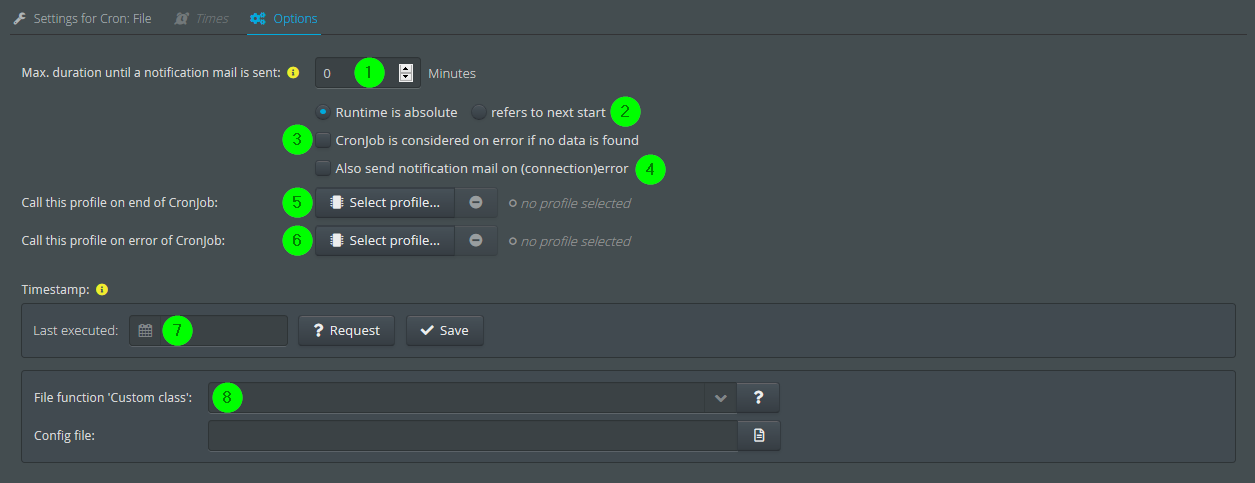1255x483 pixels.
Task: Expand the File function Custom class dropdown
Action: 720,398
